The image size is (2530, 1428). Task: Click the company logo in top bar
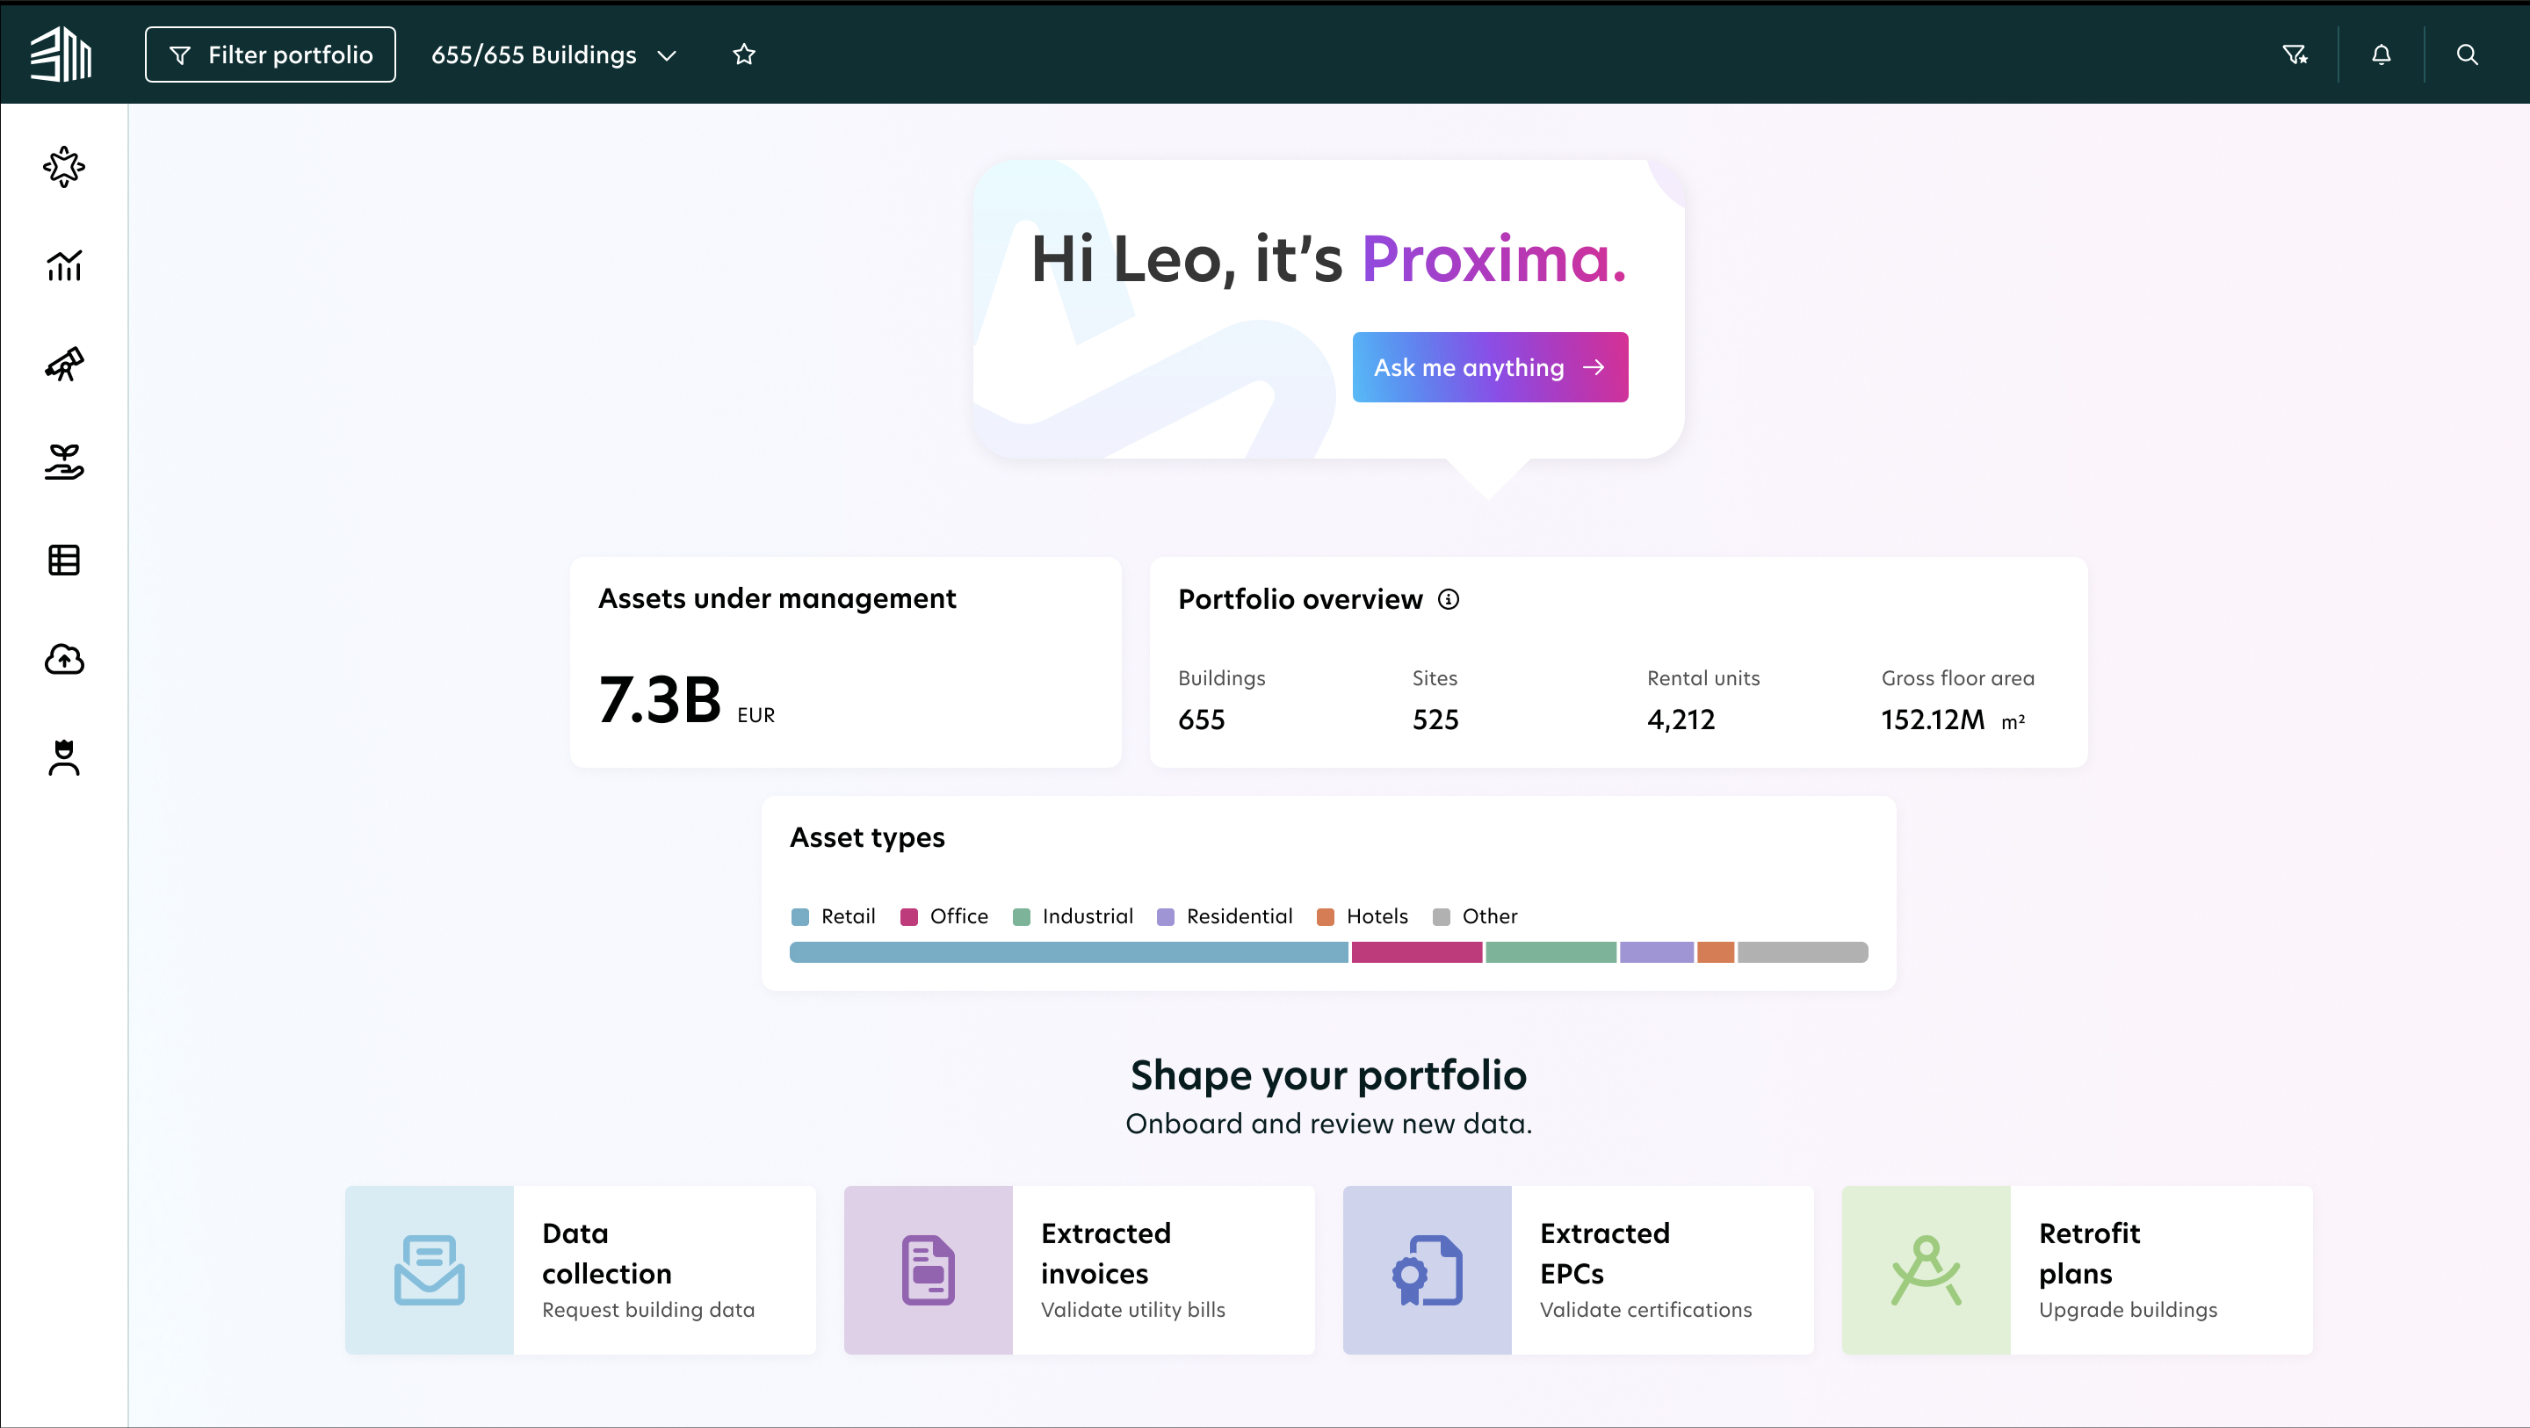click(x=61, y=54)
